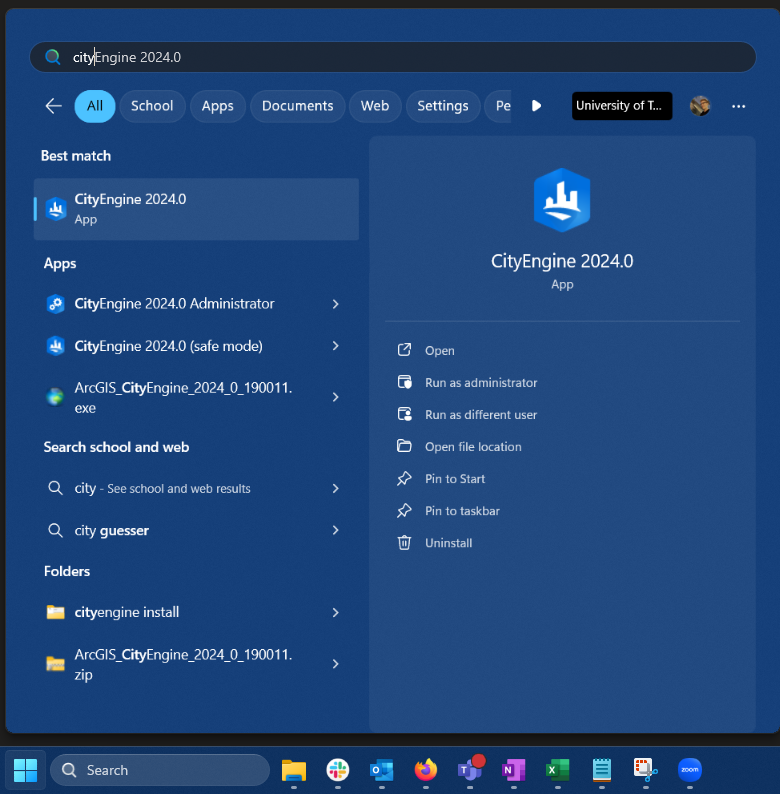Switch to the Apps filter tab

click(218, 106)
